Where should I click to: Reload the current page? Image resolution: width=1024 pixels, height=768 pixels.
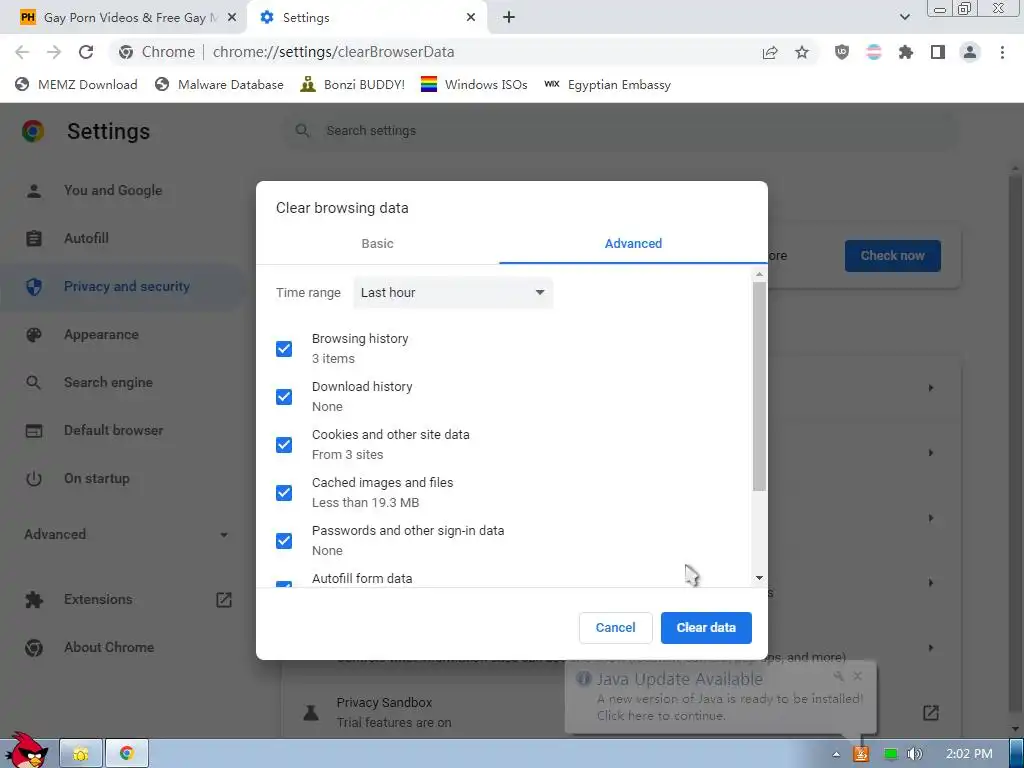click(86, 52)
